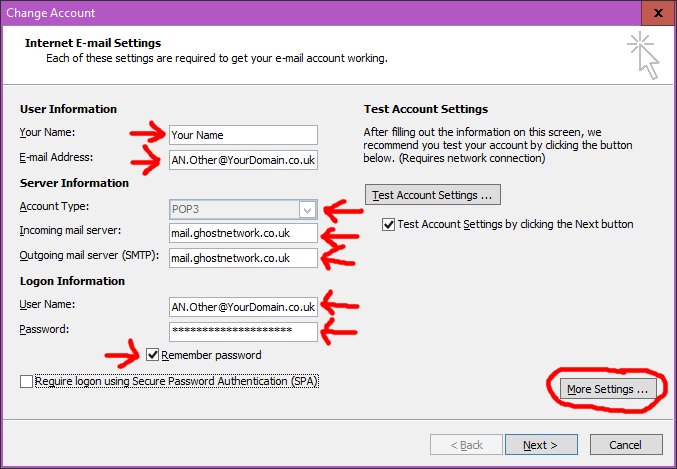This screenshot has width=677, height=469.
Task: Close the Change Account dialog window
Action: pos(654,13)
